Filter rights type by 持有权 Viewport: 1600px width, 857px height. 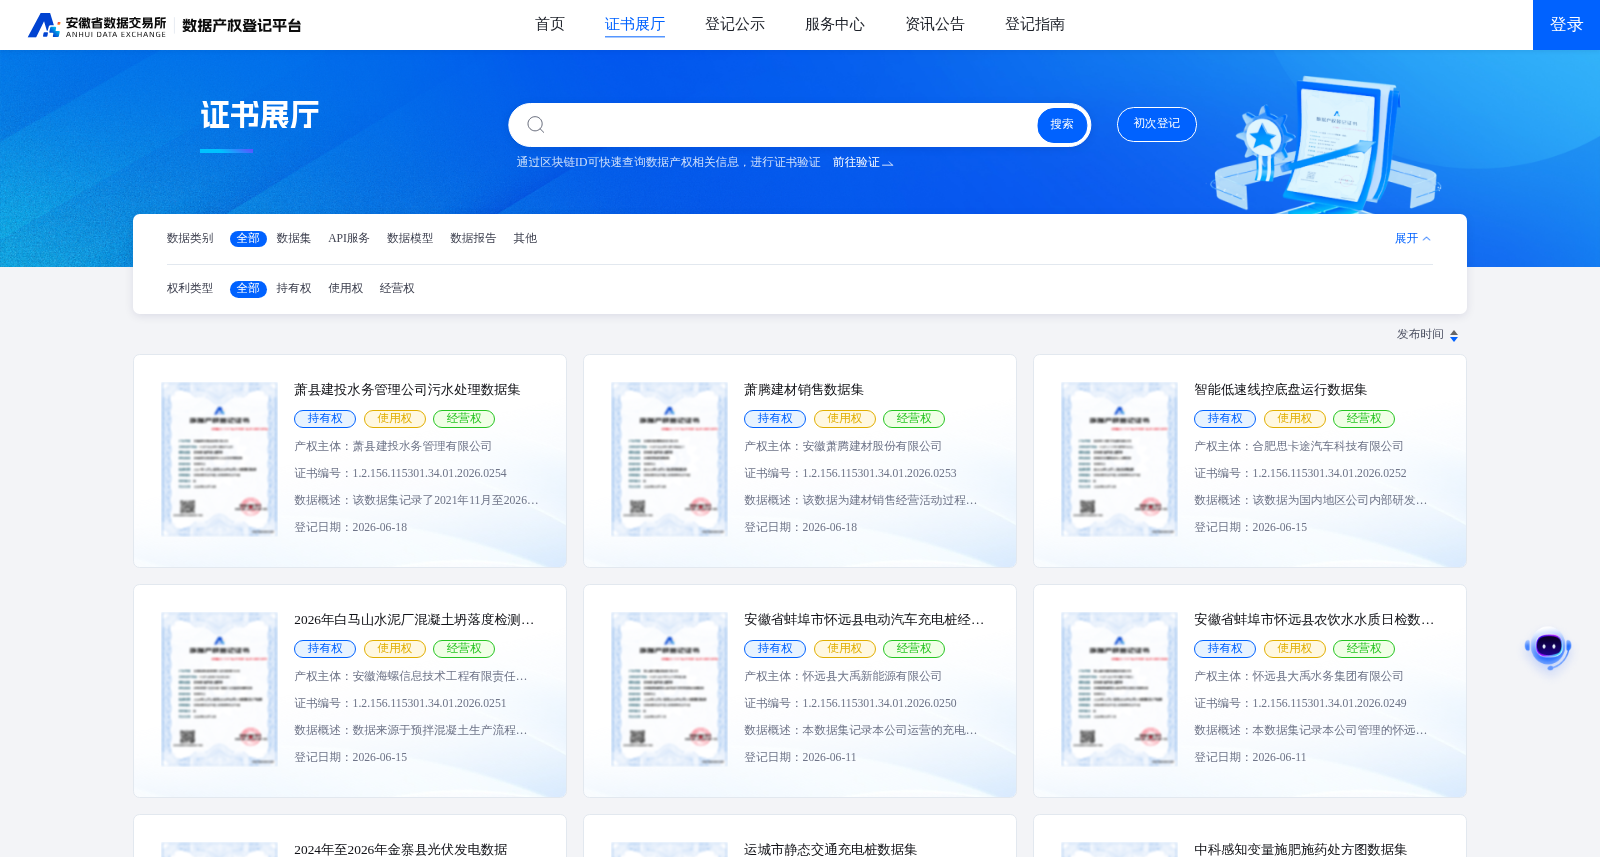point(294,288)
